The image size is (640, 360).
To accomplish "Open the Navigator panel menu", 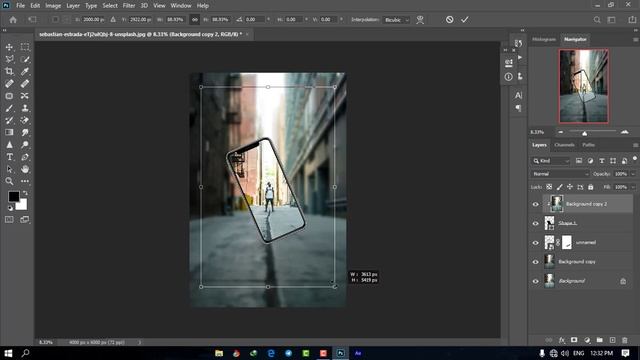I will tap(635, 39).
